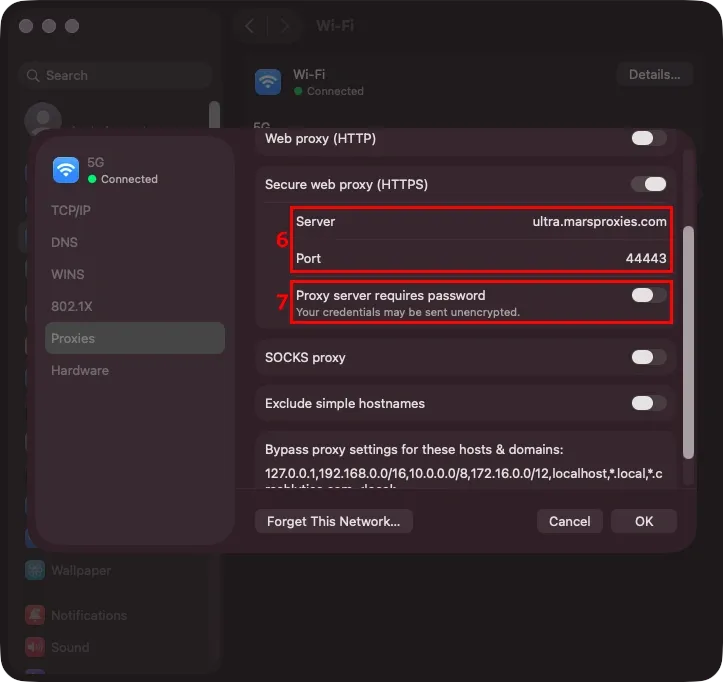This screenshot has height=682, width=723.
Task: Toggle Proxy server requires password
Action: coord(648,295)
